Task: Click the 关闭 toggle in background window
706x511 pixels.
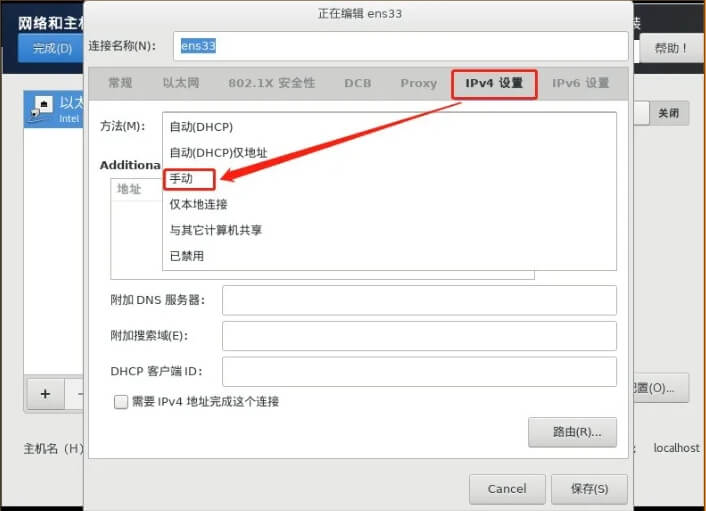Action: (669, 113)
